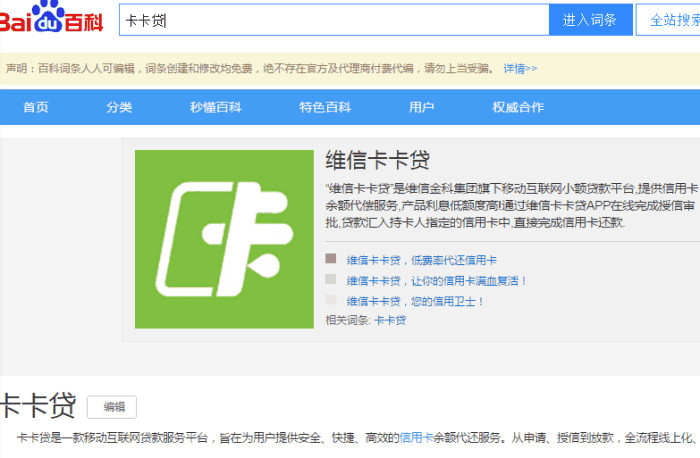This screenshot has width=700, height=458.
Task: Click the 全站搜索 button
Action: point(670,20)
